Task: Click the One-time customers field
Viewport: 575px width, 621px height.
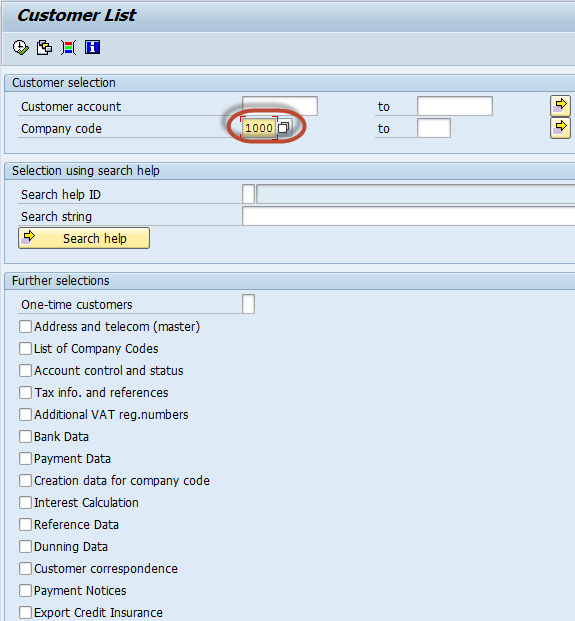Action: click(x=248, y=304)
